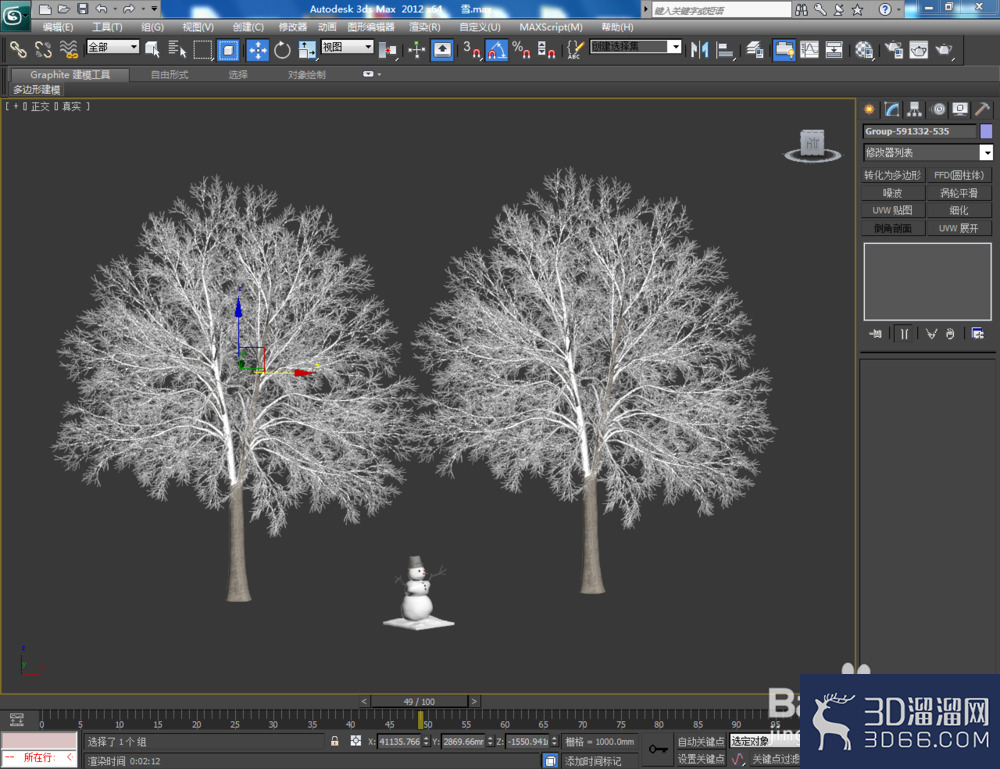1000x769 pixels.
Task: Click the time slider 49 / 100 handle
Action: click(419, 701)
